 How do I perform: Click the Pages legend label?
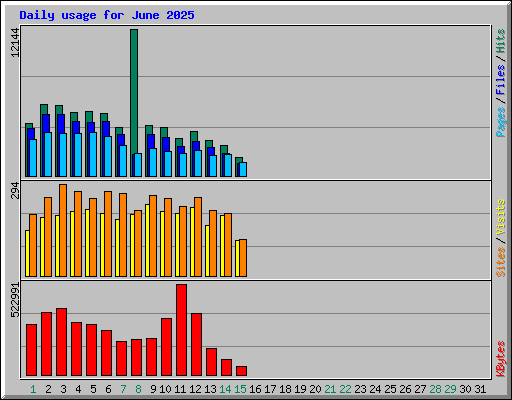coord(501,122)
